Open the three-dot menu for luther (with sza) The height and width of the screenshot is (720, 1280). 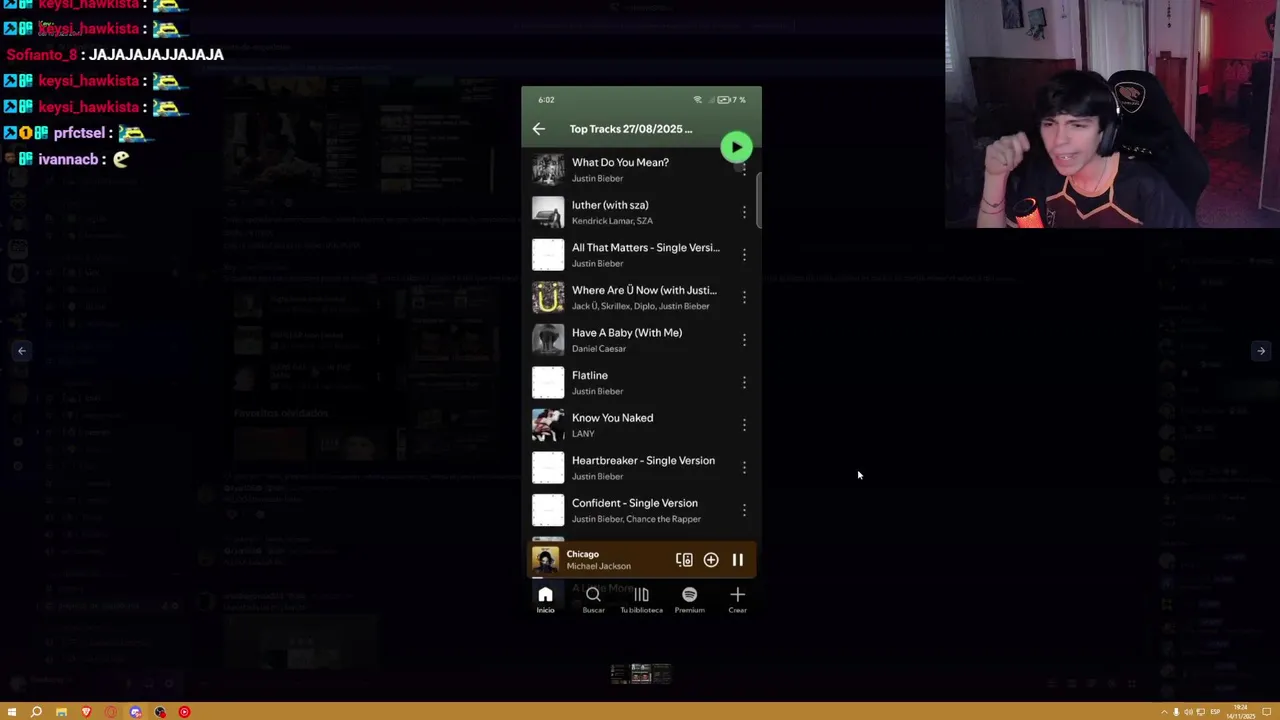coord(744,212)
